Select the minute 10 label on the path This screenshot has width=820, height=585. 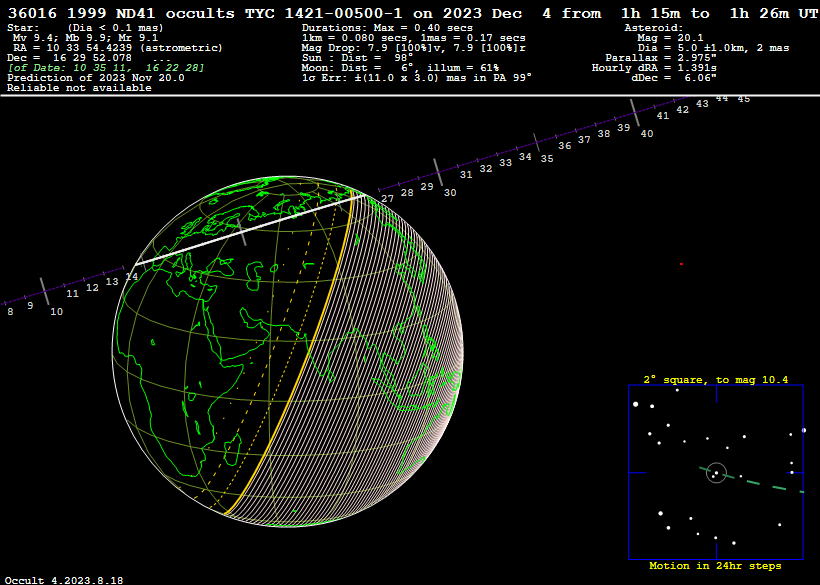[56, 312]
